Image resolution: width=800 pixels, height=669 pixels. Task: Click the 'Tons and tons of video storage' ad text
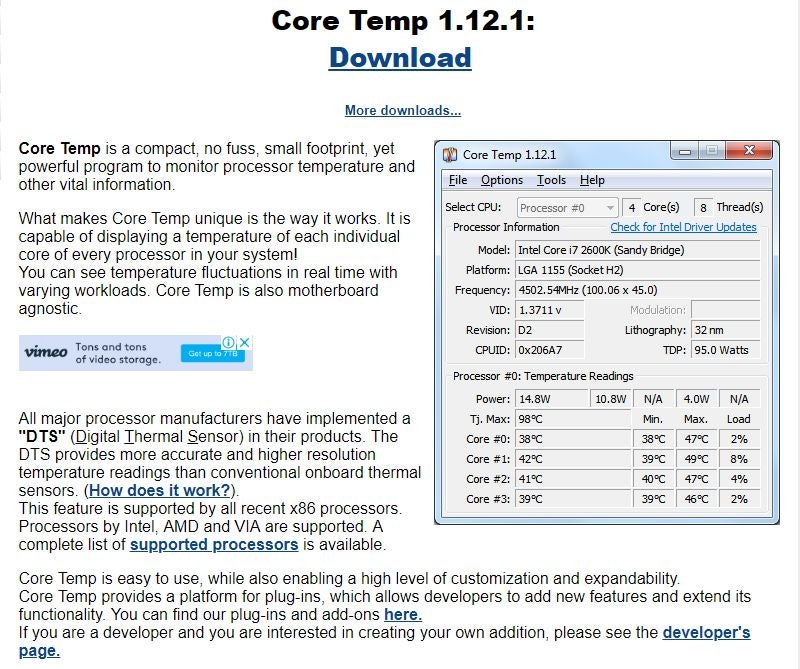(x=118, y=353)
